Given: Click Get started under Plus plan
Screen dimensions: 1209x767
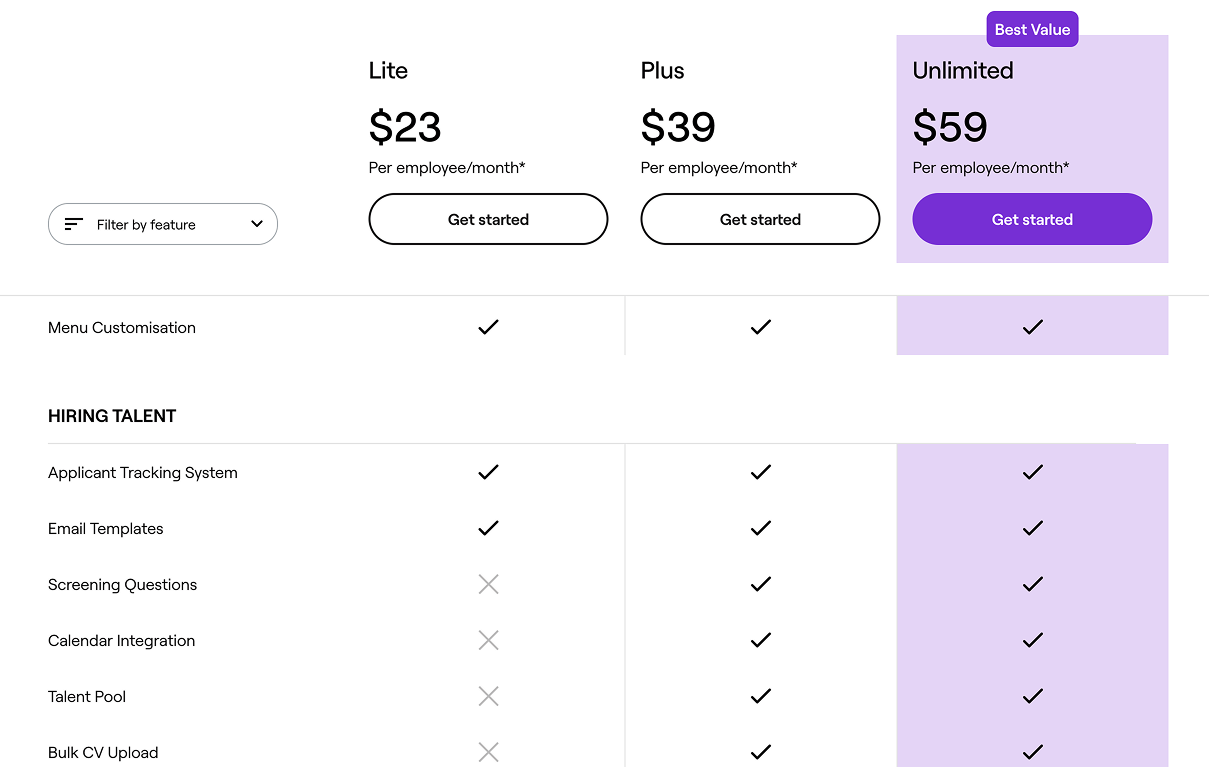Looking at the screenshot, I should [760, 219].
